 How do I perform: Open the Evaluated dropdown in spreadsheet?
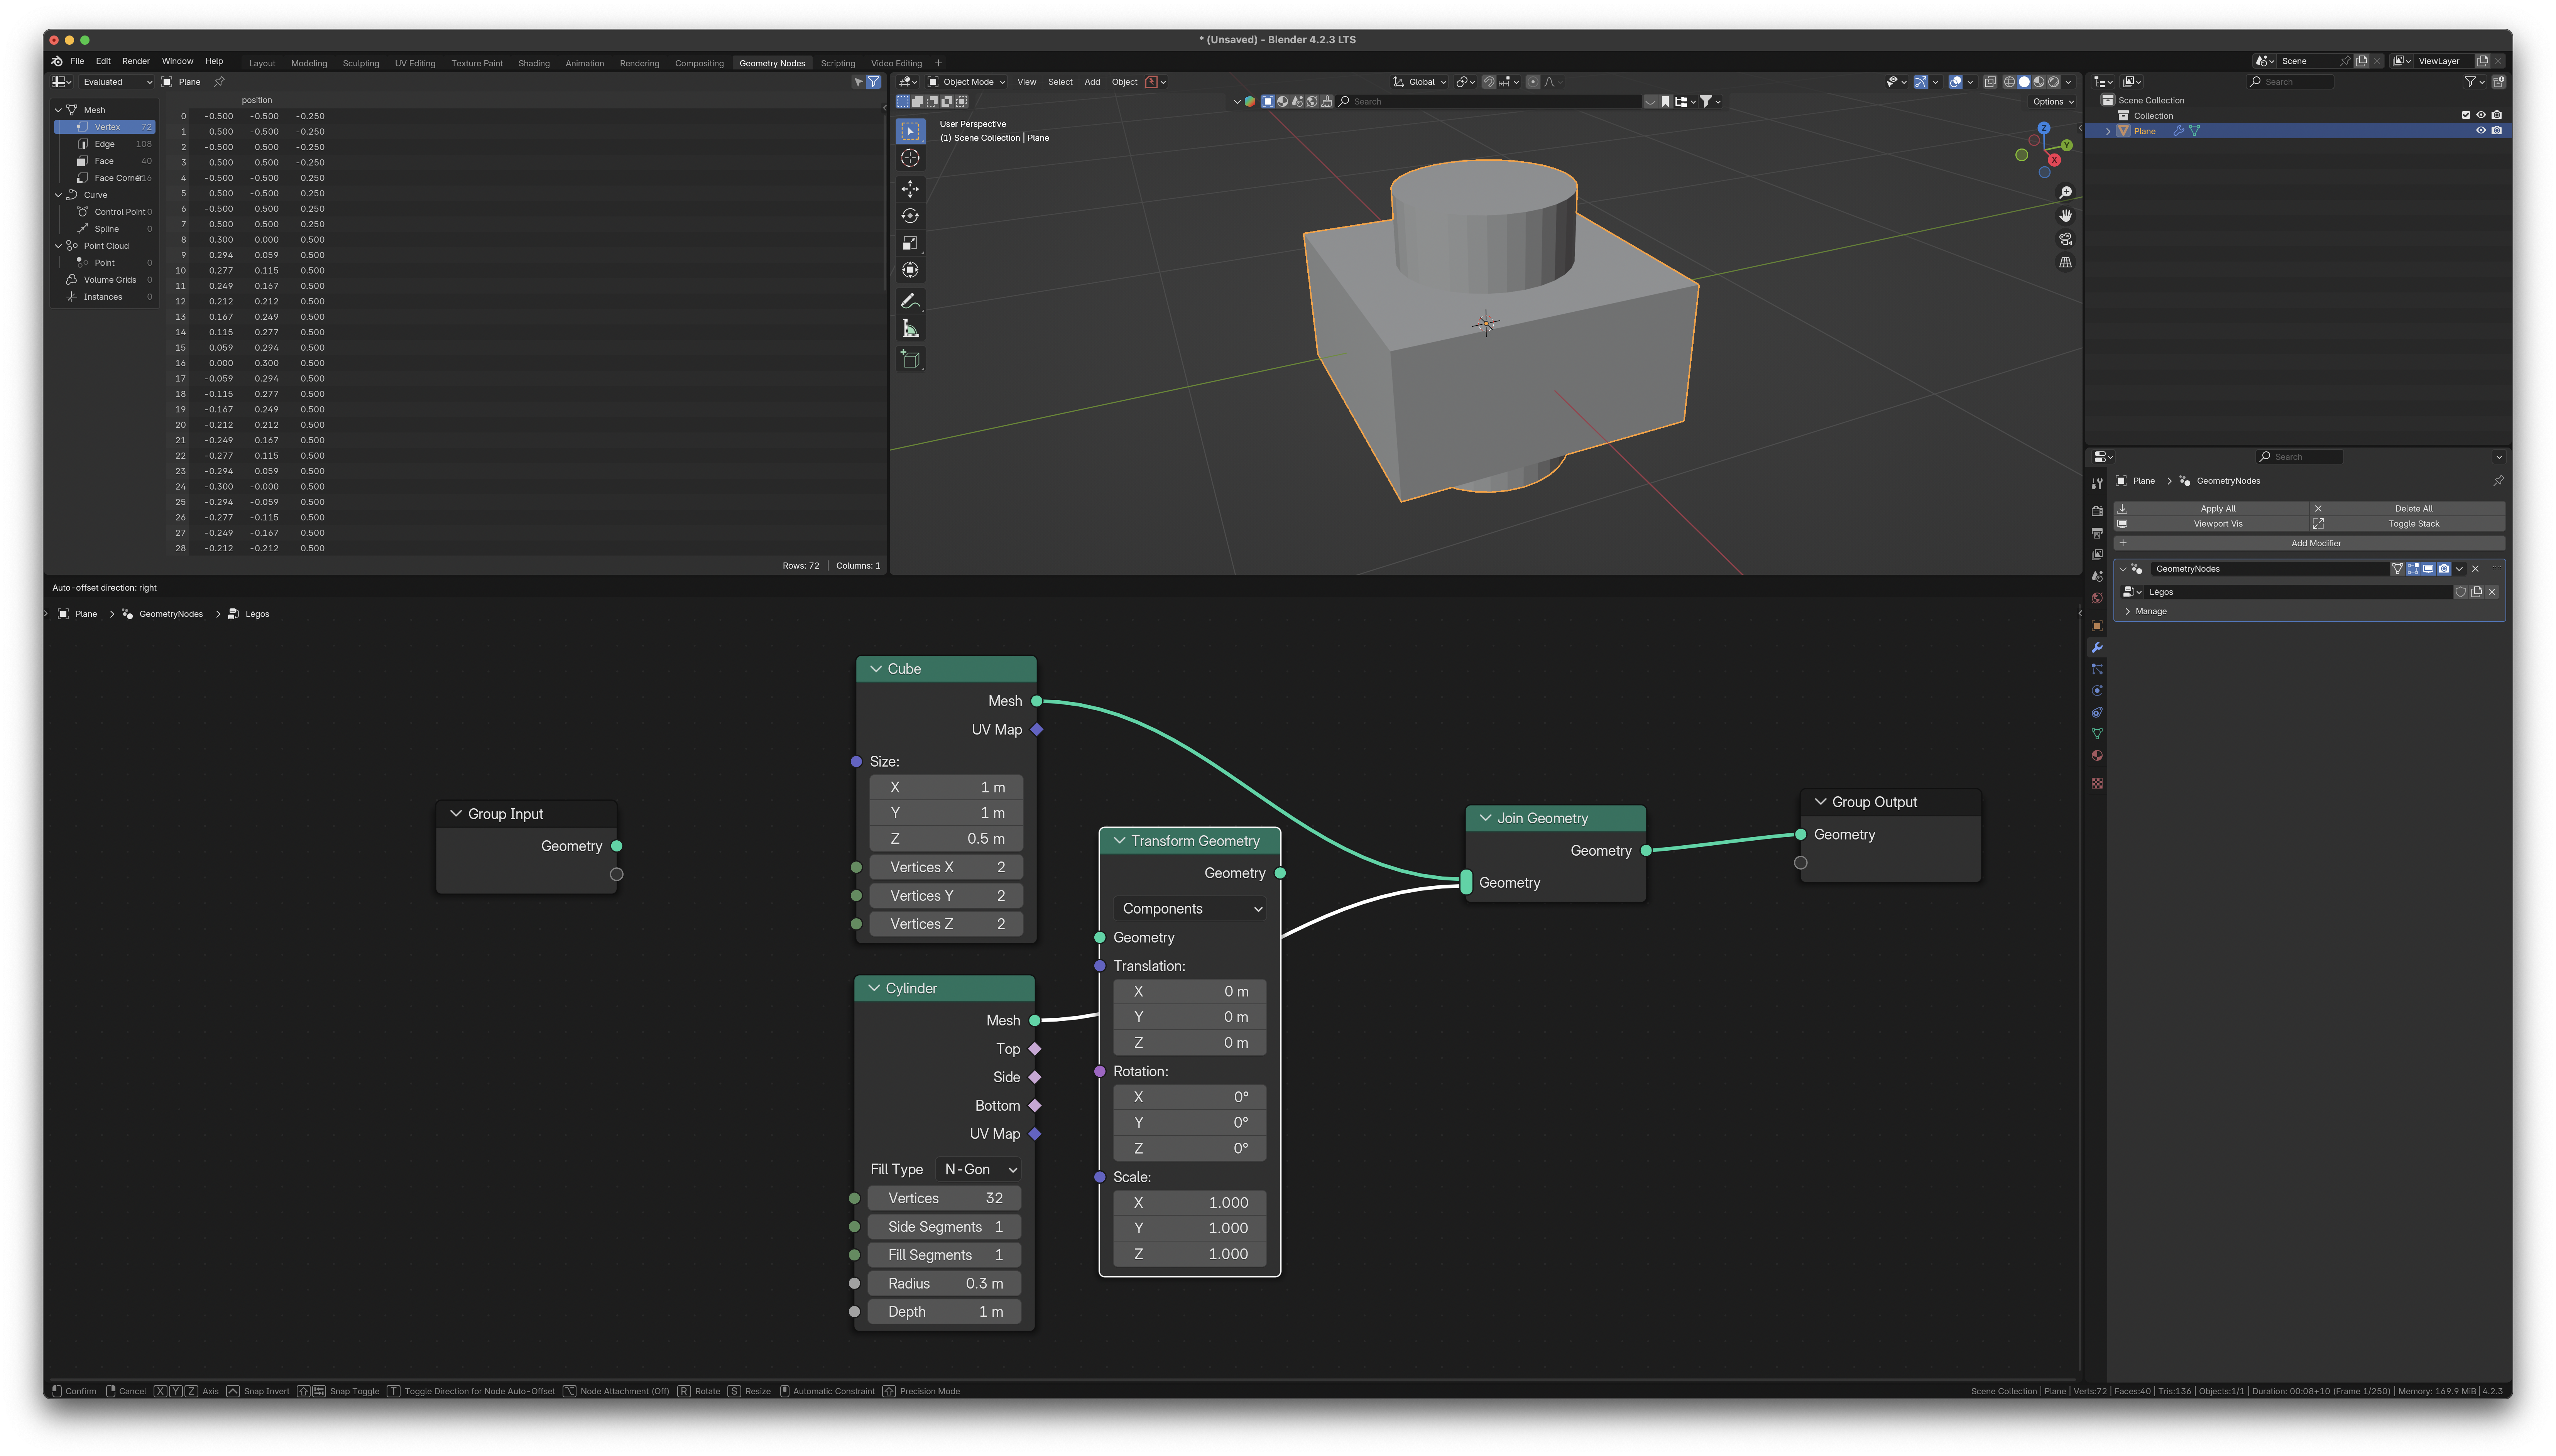pos(117,82)
